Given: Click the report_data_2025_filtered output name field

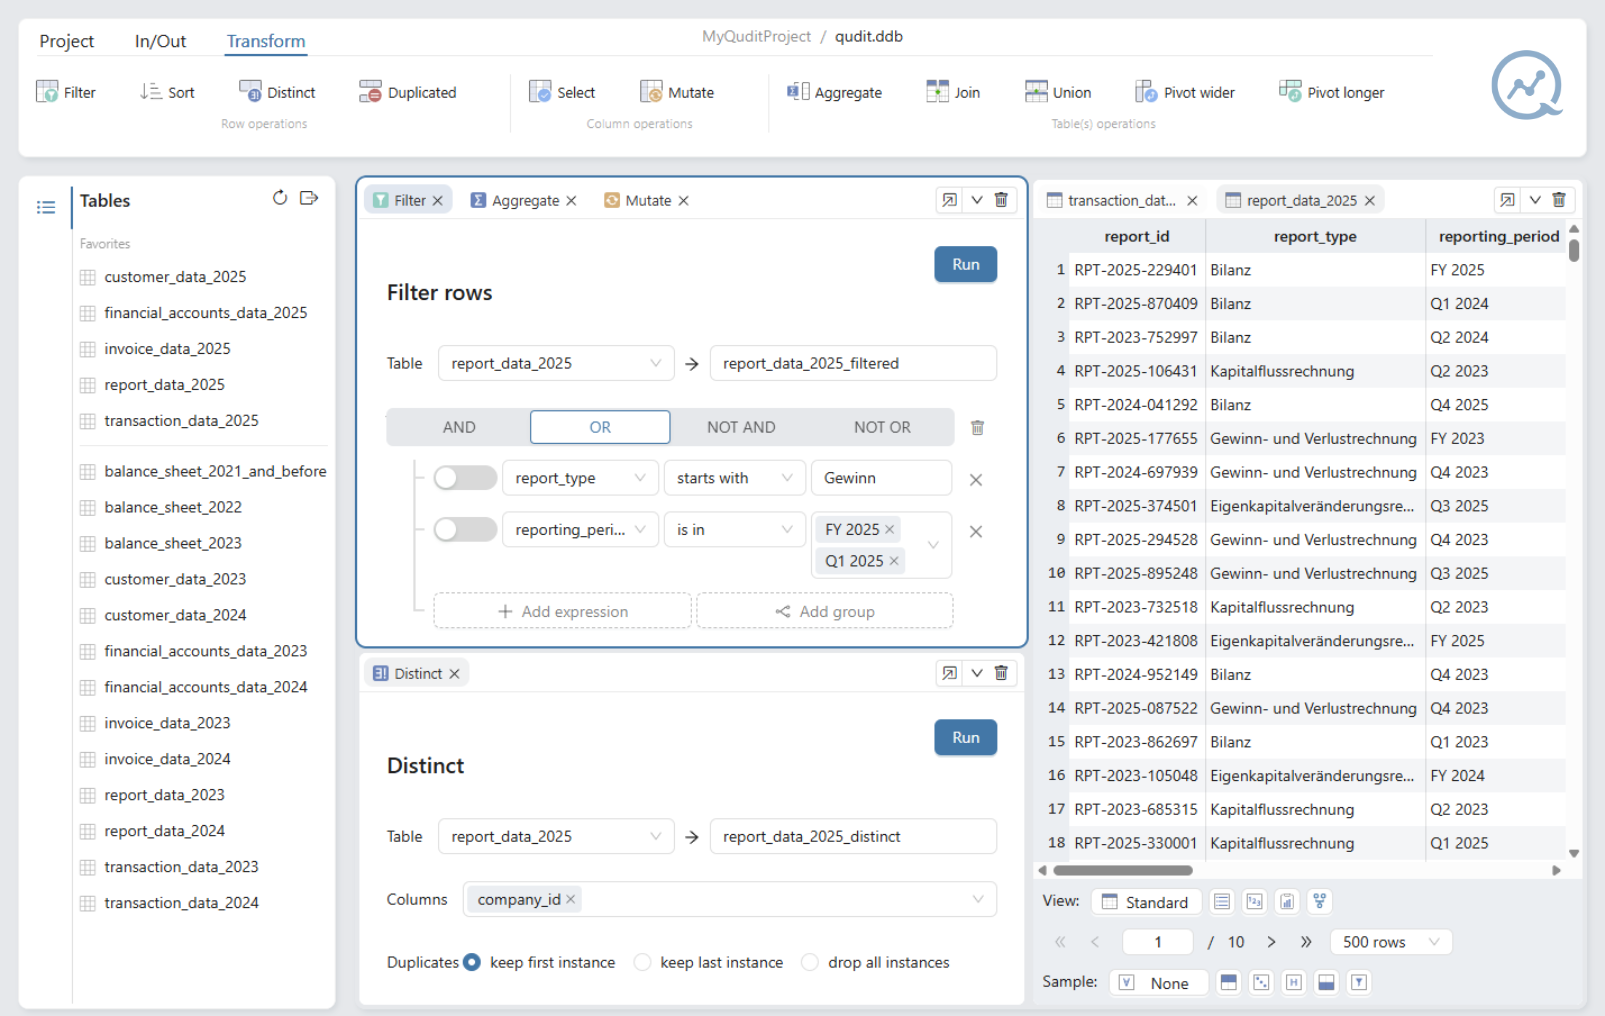Looking at the screenshot, I should [852, 364].
